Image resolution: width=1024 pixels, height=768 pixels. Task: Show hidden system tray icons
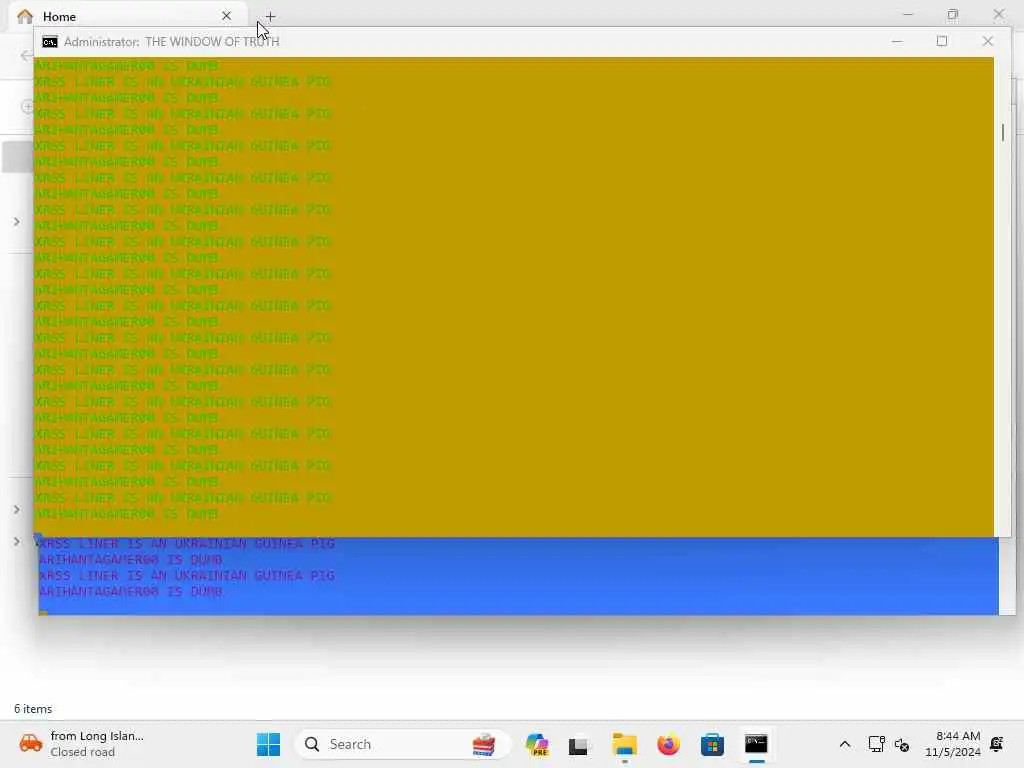point(844,744)
